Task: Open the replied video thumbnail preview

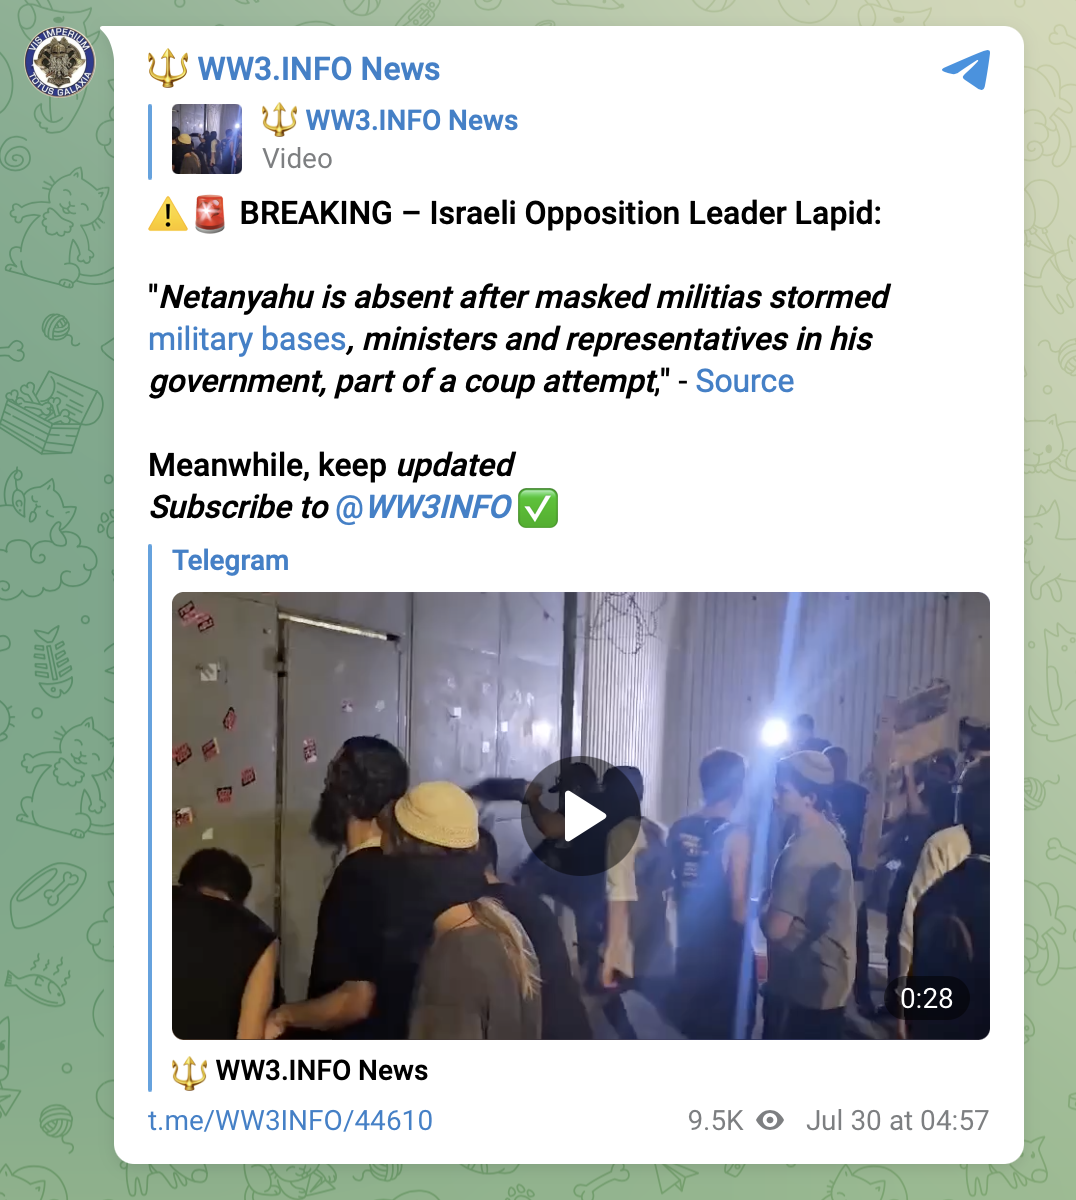Action: [x=207, y=139]
